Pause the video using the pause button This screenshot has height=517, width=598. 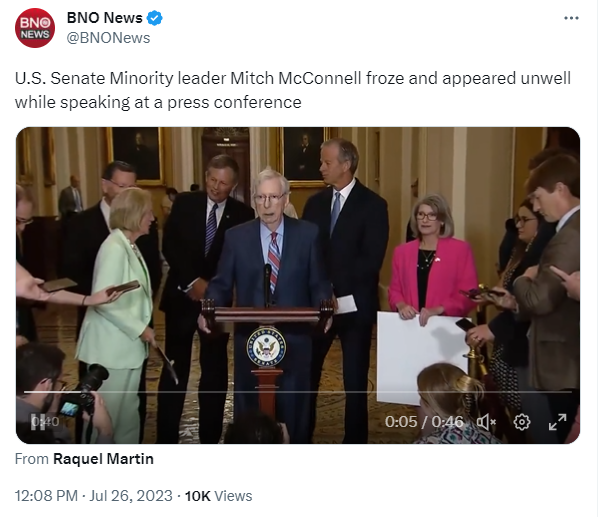tap(37, 422)
